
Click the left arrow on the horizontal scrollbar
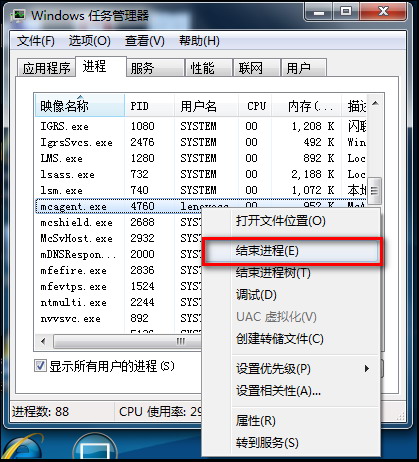click(44, 341)
